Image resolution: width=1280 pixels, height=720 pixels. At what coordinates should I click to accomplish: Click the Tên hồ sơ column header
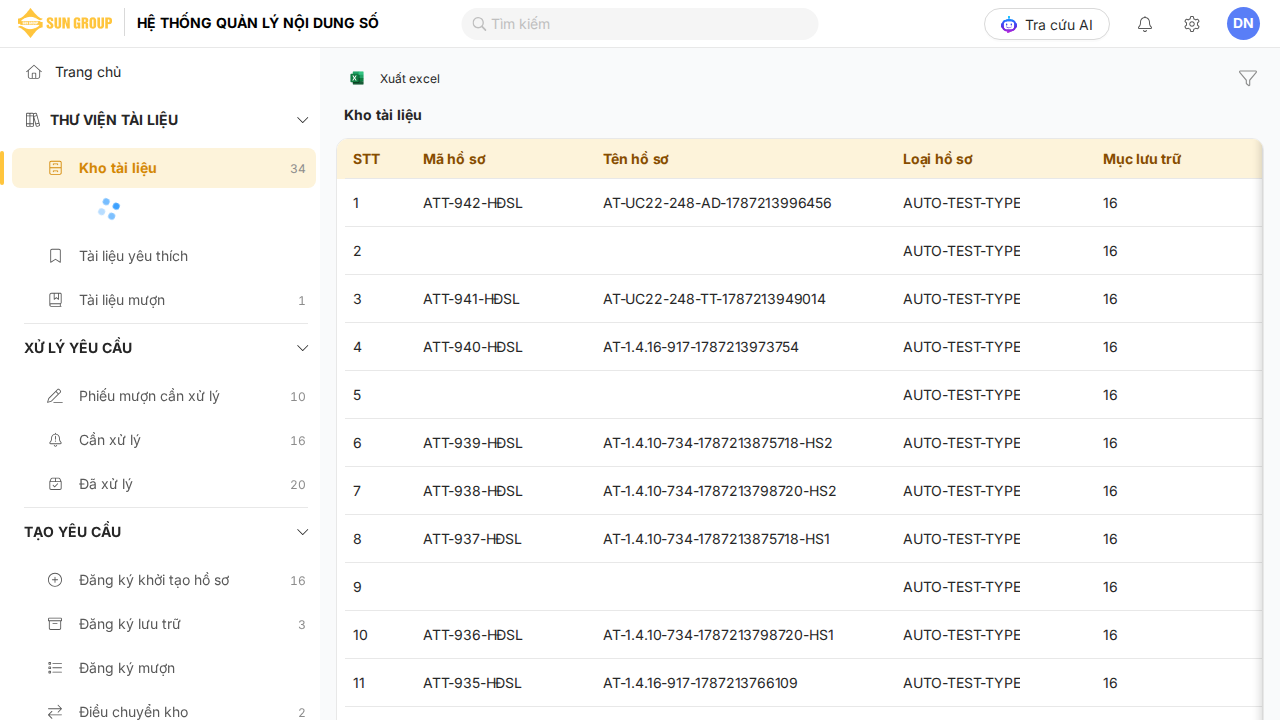coord(636,159)
